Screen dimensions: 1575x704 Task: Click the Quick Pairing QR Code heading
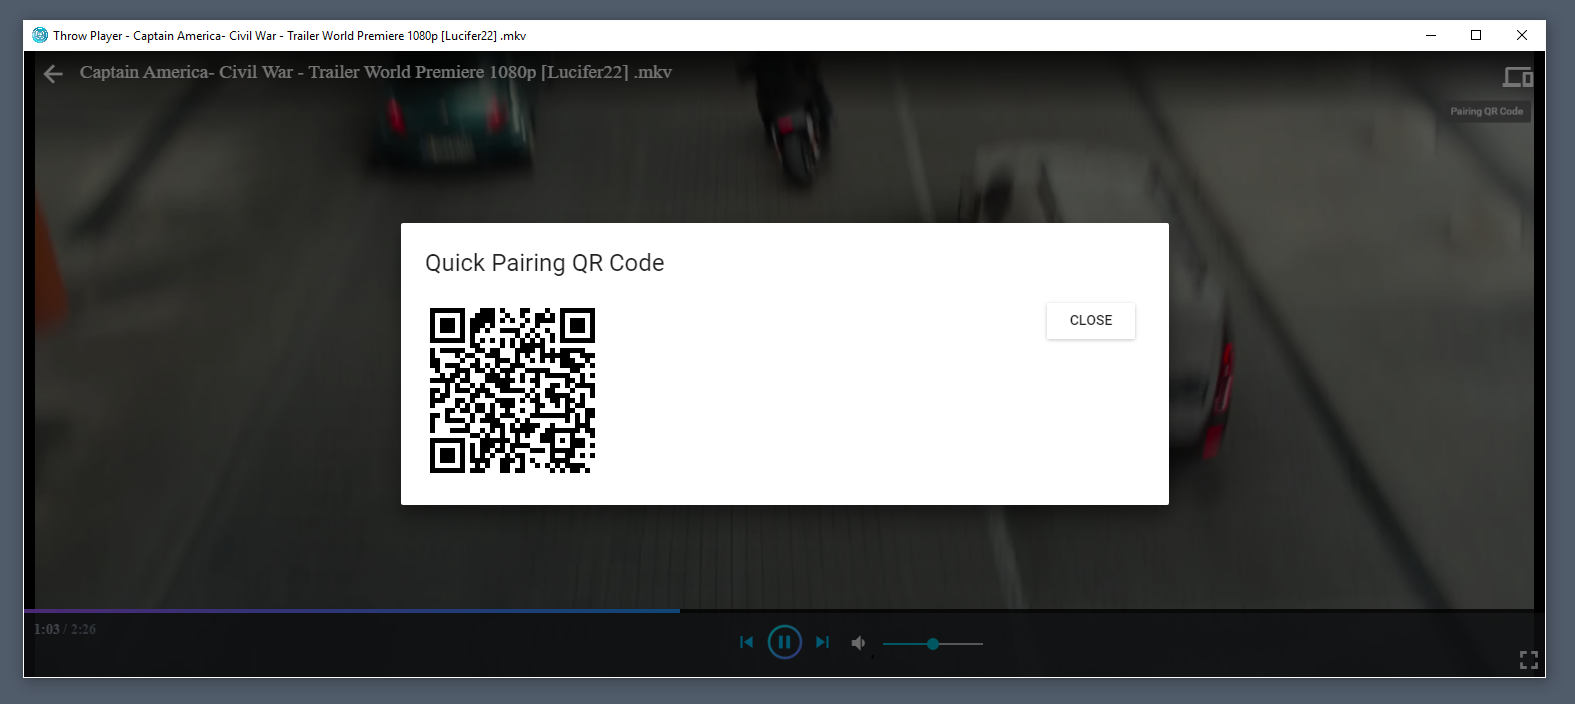pyautogui.click(x=544, y=263)
